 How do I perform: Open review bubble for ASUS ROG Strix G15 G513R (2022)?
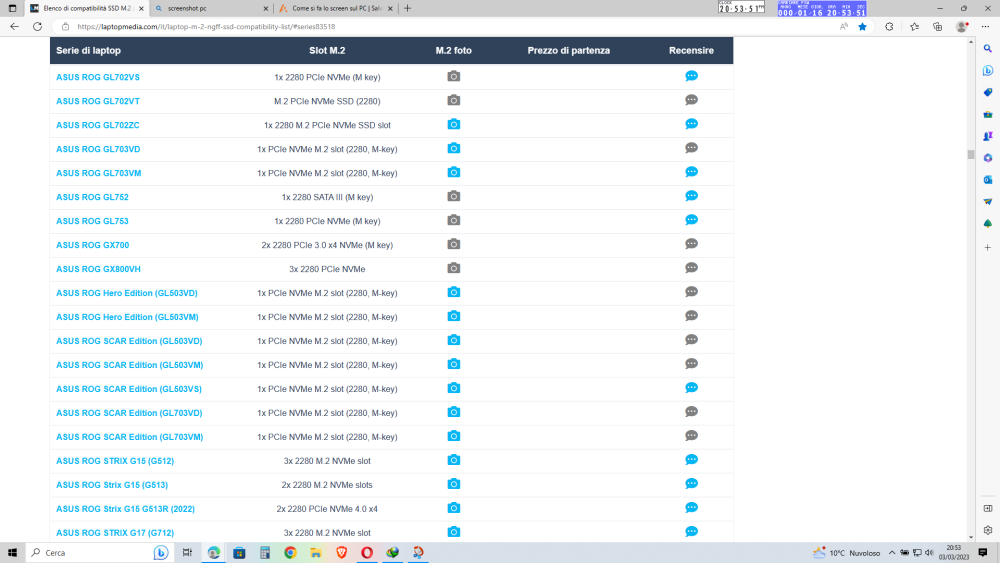click(691, 508)
